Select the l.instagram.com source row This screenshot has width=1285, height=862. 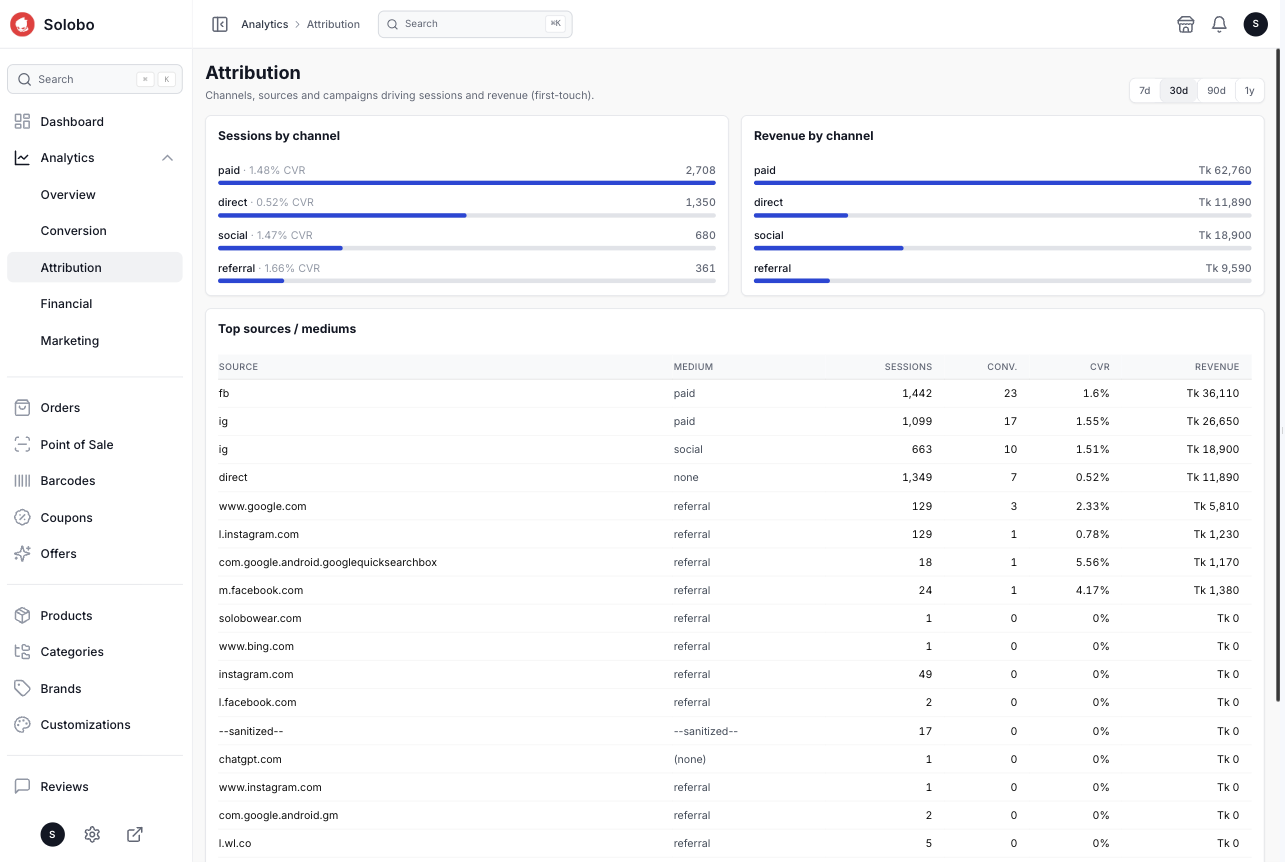click(734, 534)
